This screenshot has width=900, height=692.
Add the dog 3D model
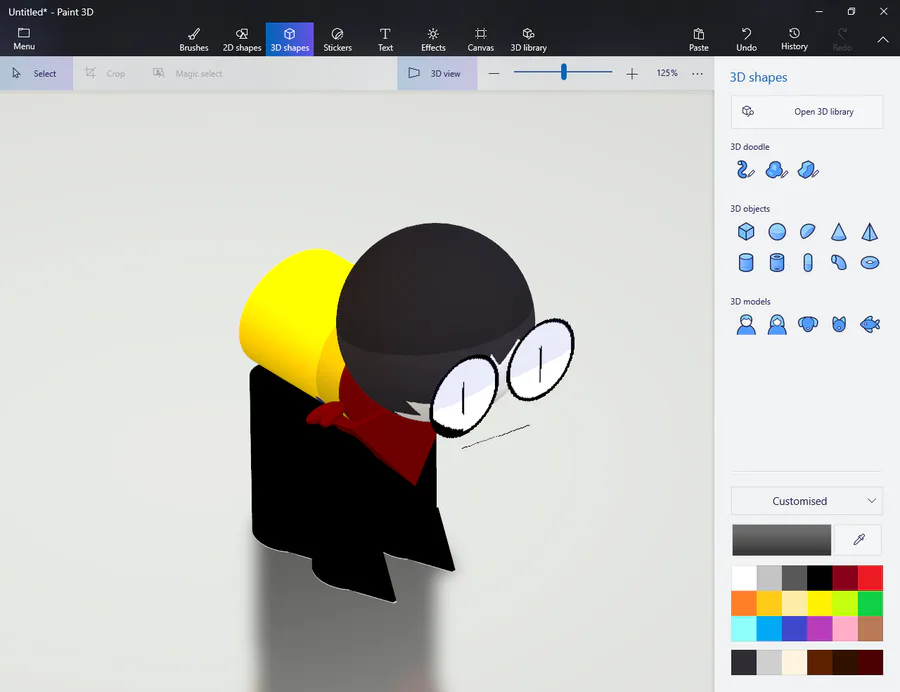tap(808, 324)
